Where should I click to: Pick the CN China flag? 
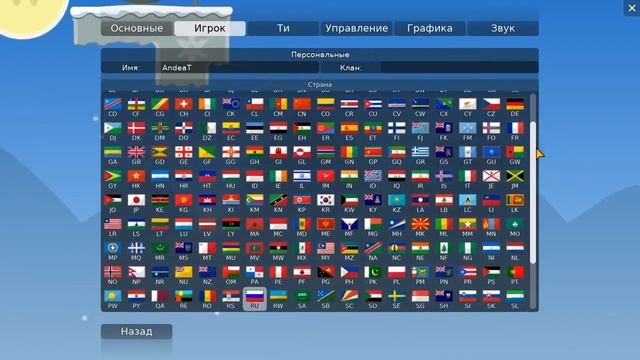tap(302, 104)
